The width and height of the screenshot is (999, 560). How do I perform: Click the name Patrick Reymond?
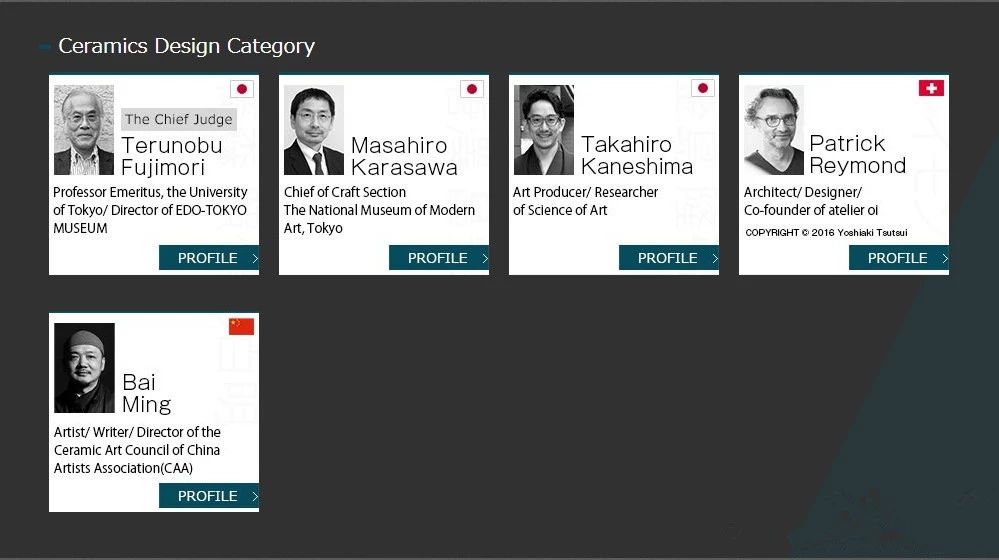[858, 154]
